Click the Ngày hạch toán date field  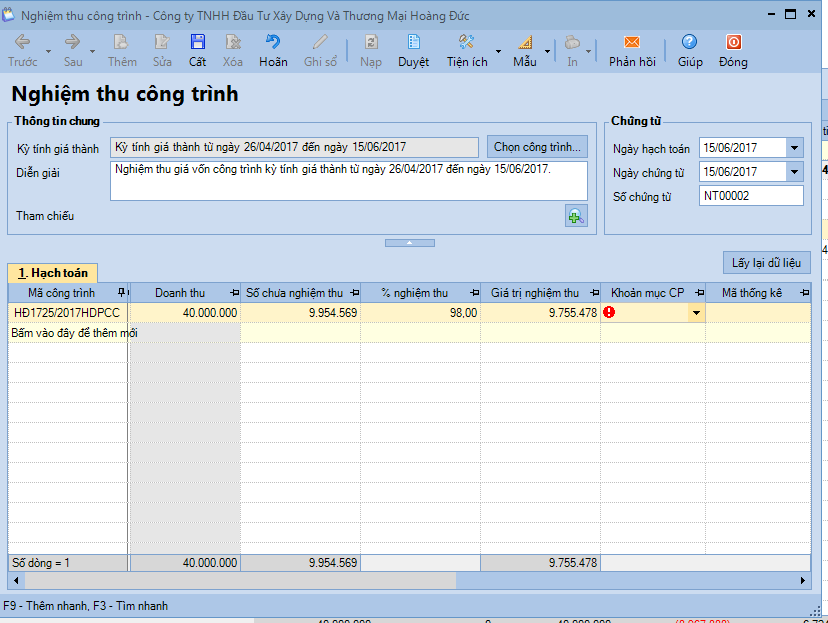coord(742,148)
